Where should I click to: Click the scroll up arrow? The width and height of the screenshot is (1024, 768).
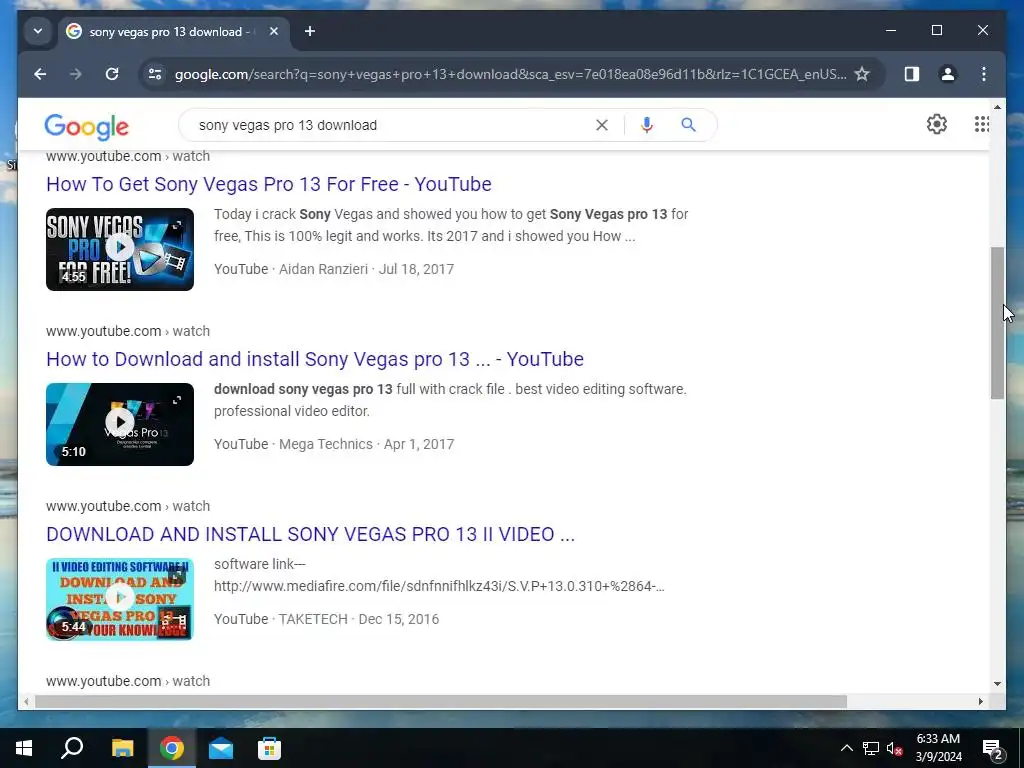coord(997,106)
